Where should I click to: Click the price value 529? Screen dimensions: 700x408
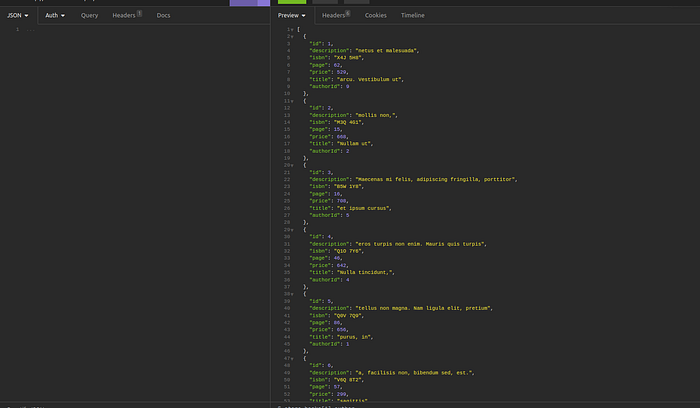pyautogui.click(x=342, y=72)
